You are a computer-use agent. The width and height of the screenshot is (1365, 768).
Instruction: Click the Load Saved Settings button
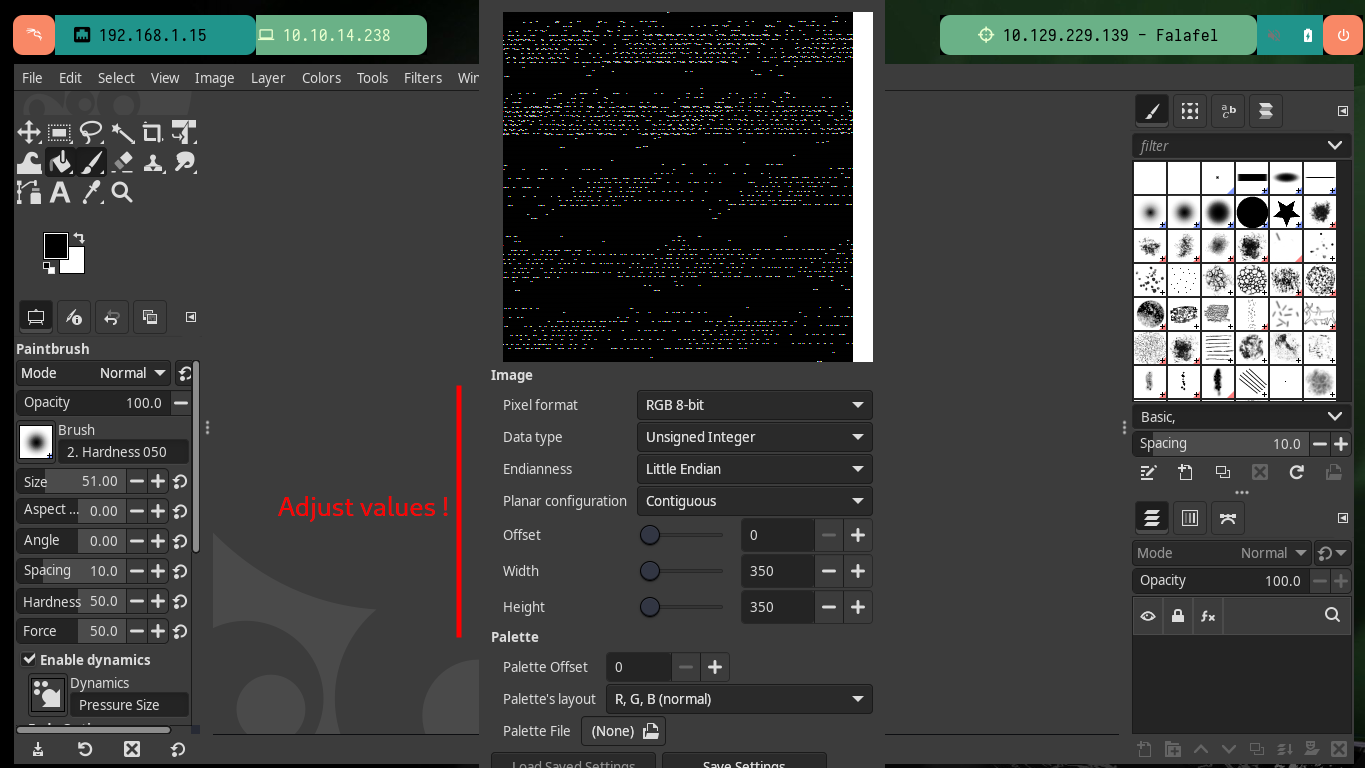(x=573, y=762)
